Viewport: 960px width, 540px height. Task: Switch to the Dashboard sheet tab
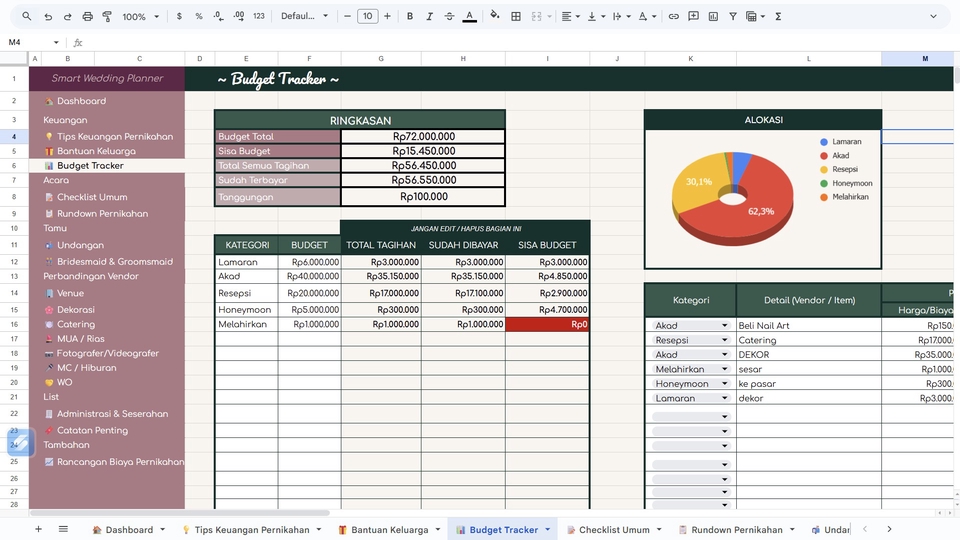click(x=129, y=530)
